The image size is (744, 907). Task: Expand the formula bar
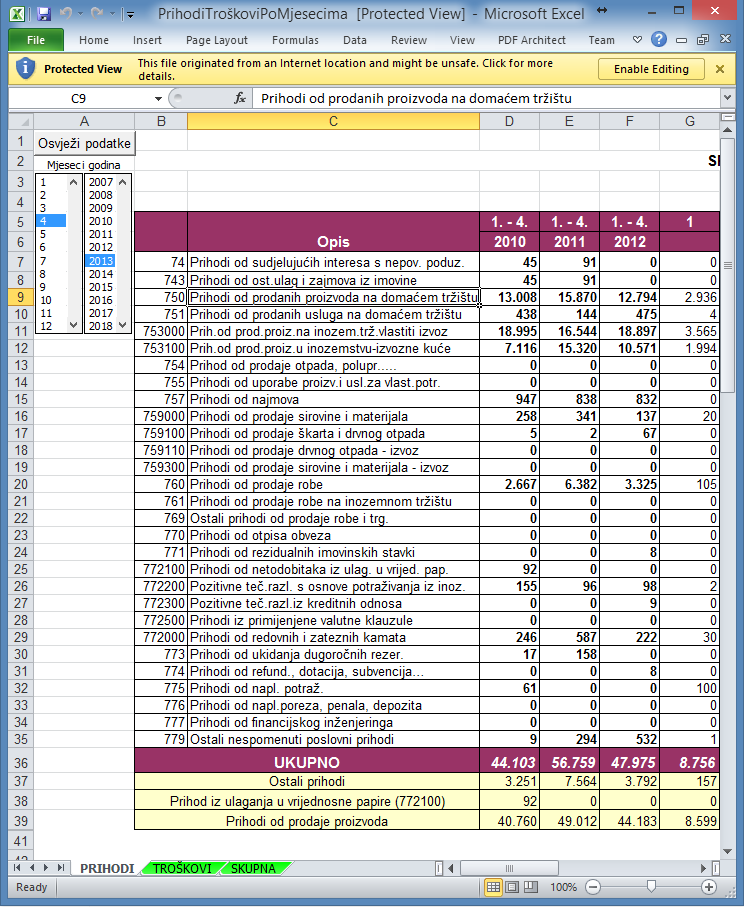point(727,98)
